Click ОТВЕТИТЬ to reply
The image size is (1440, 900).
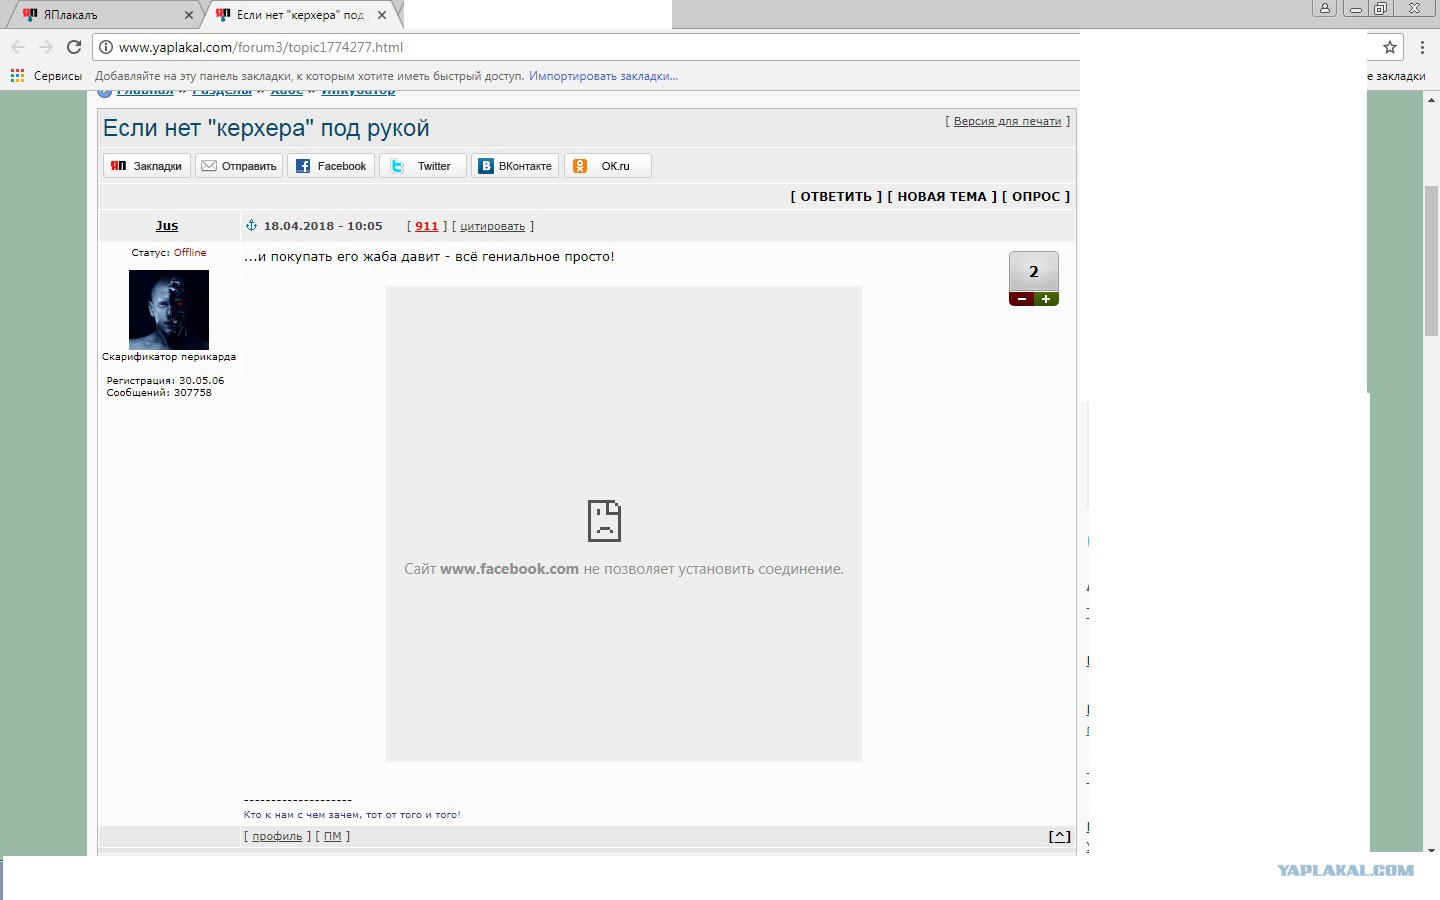836,197
